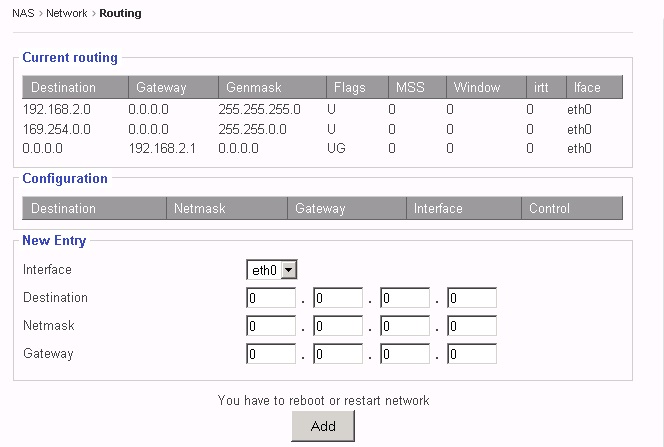Click second octet field of Gateway
664x447 pixels.
pos(338,354)
